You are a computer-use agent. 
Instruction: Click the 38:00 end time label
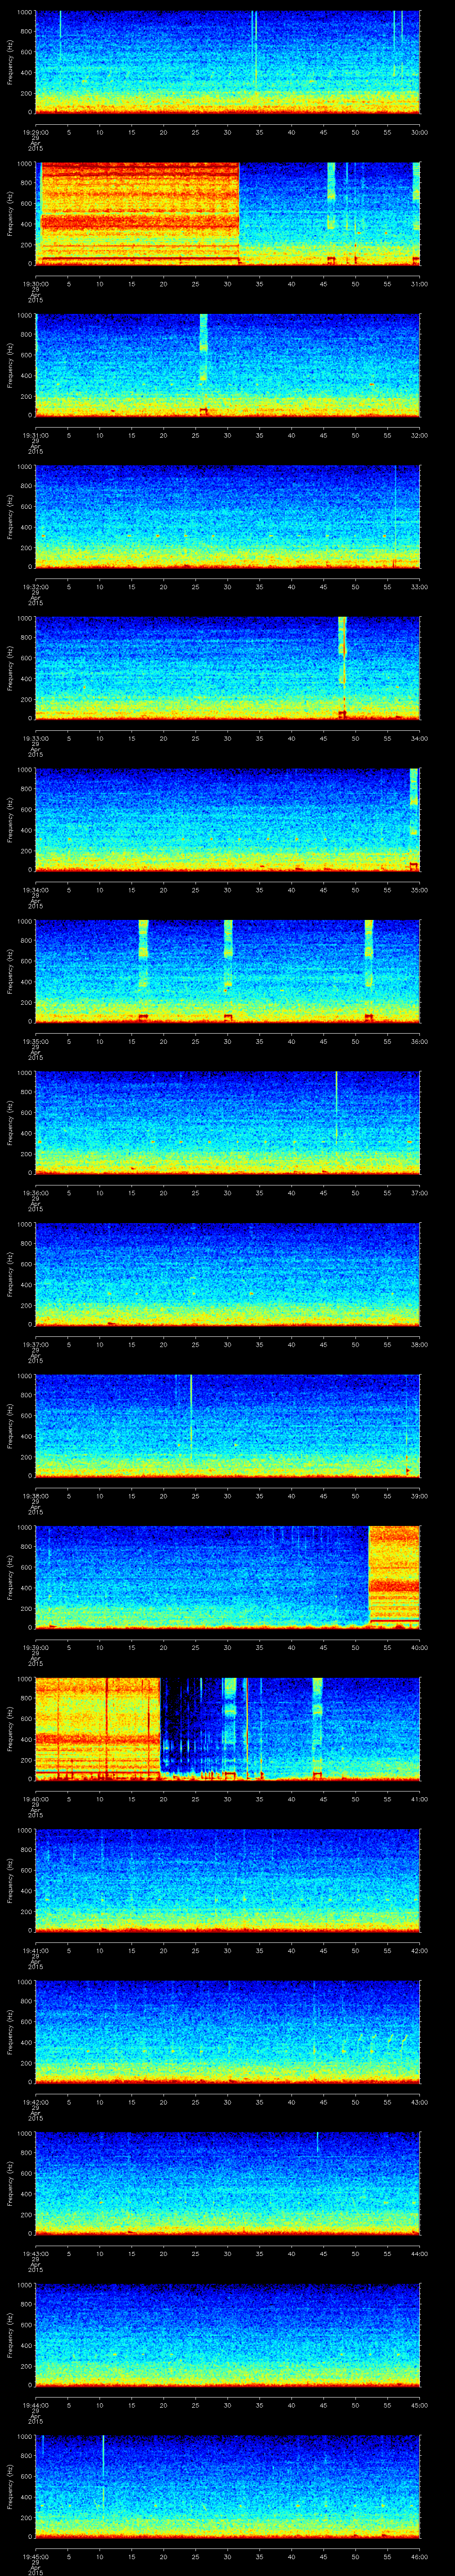(x=419, y=1345)
